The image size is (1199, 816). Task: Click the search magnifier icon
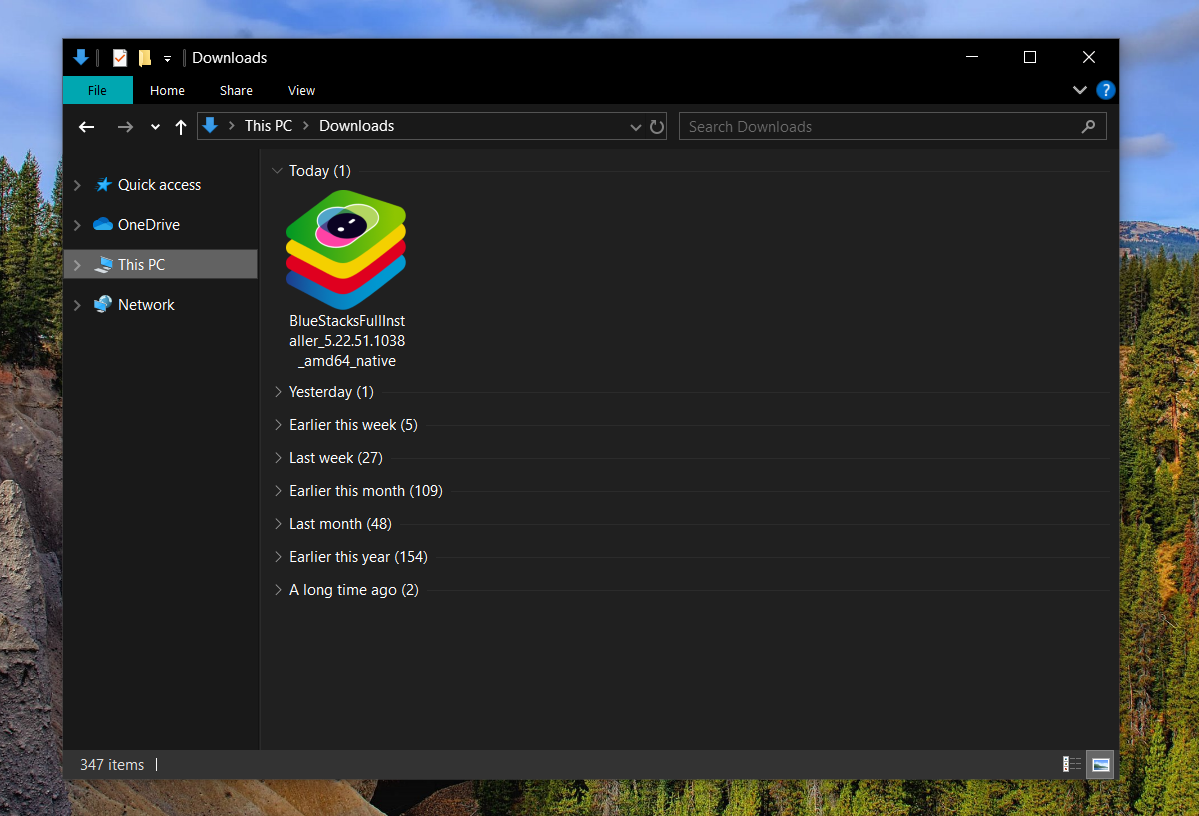1089,127
